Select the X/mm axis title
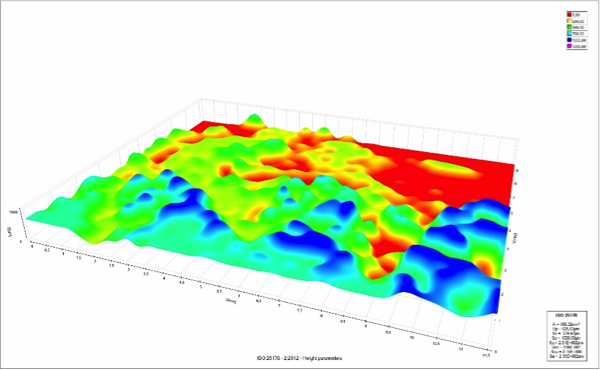The height and width of the screenshot is (370, 600). coord(231,301)
